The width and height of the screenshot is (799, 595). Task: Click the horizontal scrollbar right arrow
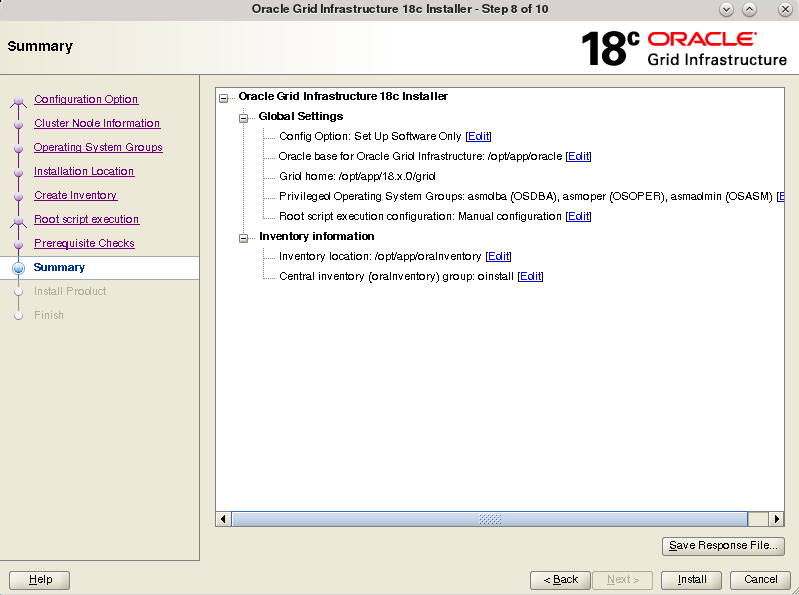(x=776, y=519)
